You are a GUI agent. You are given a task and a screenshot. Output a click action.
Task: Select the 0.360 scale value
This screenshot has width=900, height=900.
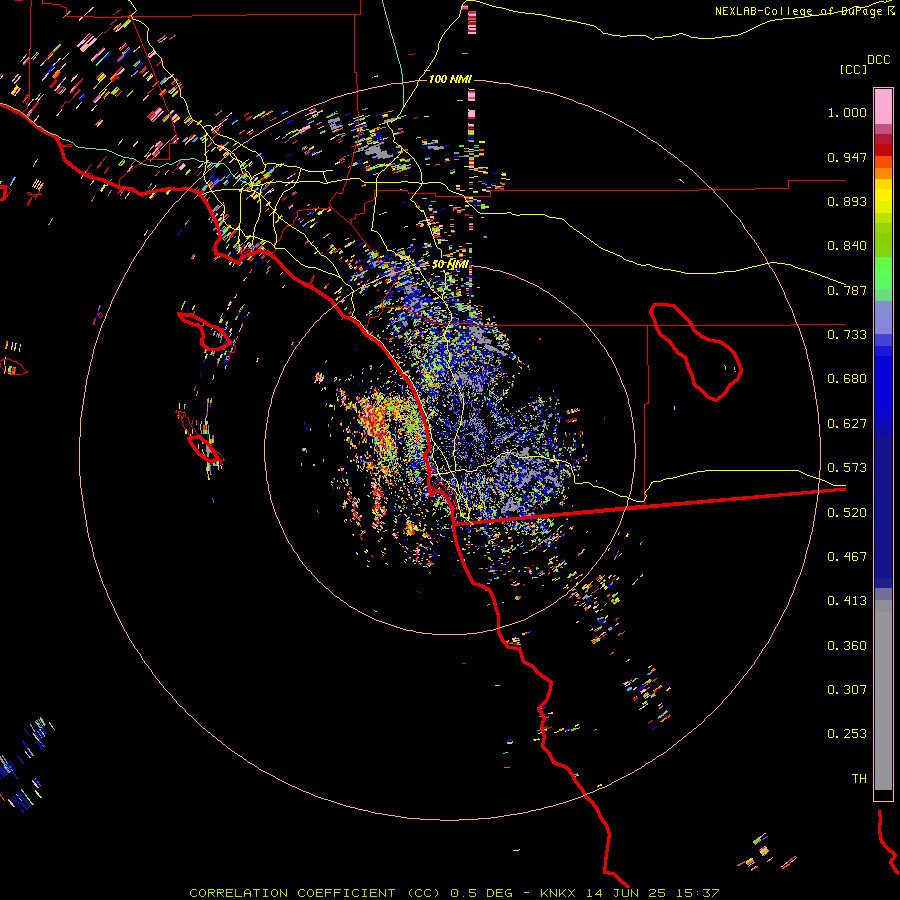tap(847, 646)
